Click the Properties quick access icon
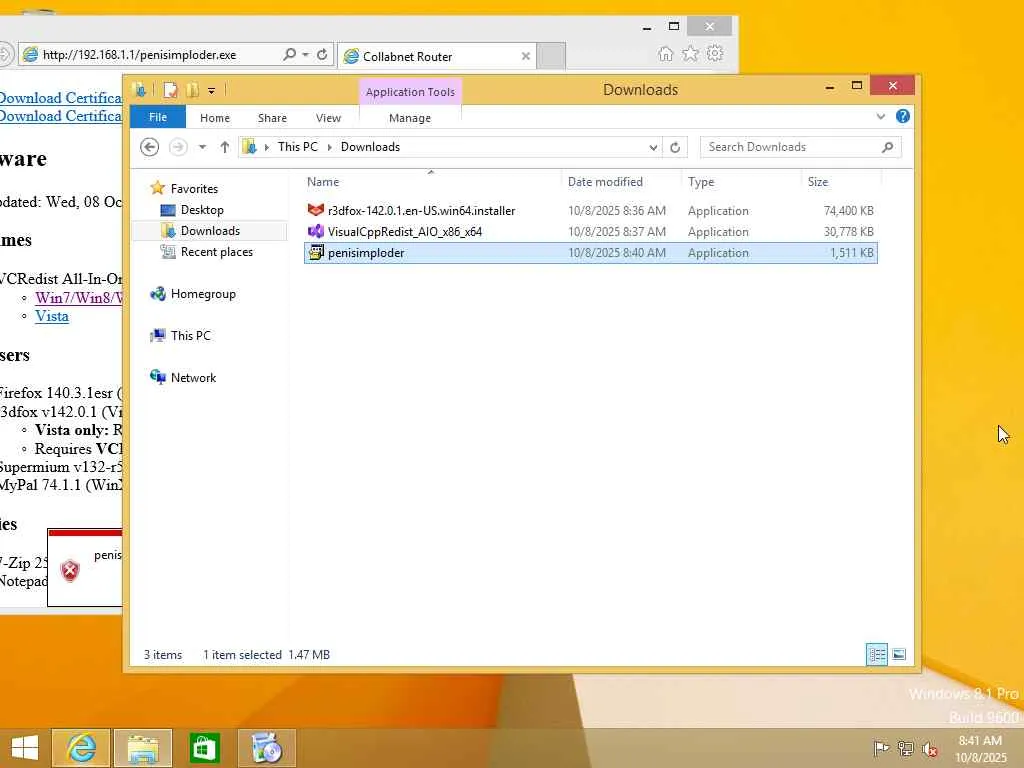 coord(170,90)
